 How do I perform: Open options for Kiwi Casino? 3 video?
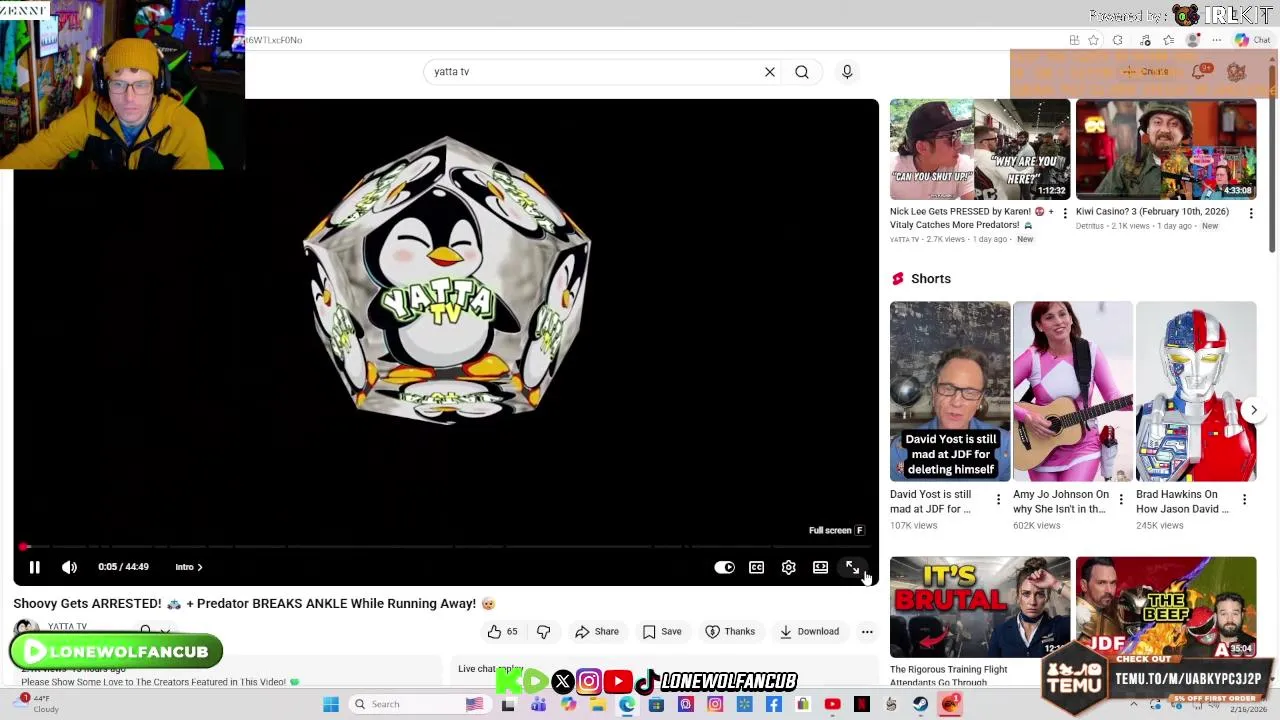coord(1251,213)
